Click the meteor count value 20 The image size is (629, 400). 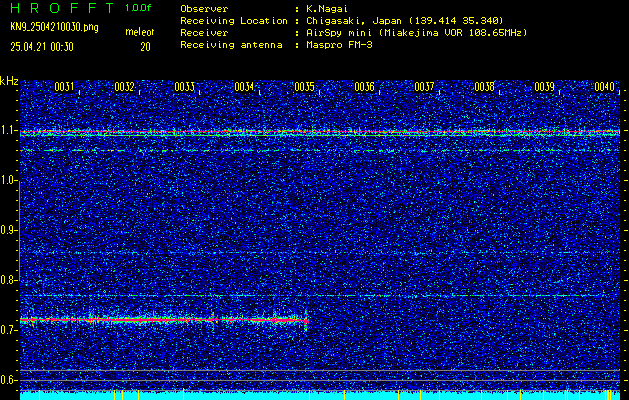pyautogui.click(x=145, y=47)
